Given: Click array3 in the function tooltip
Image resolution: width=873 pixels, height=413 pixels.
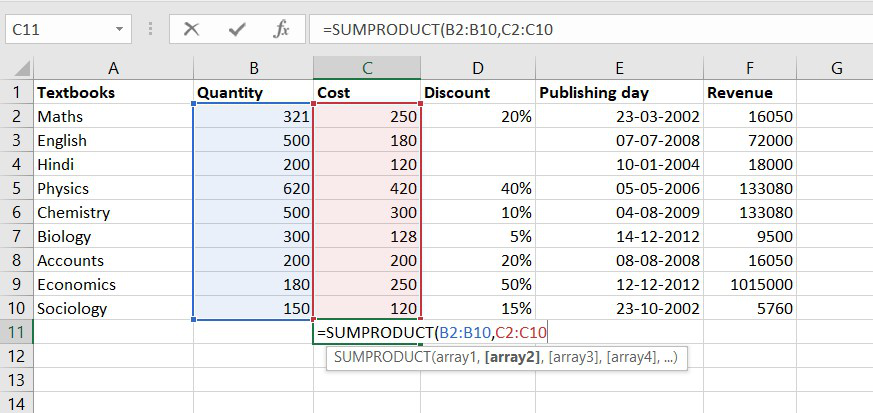Looking at the screenshot, I should tap(575, 358).
